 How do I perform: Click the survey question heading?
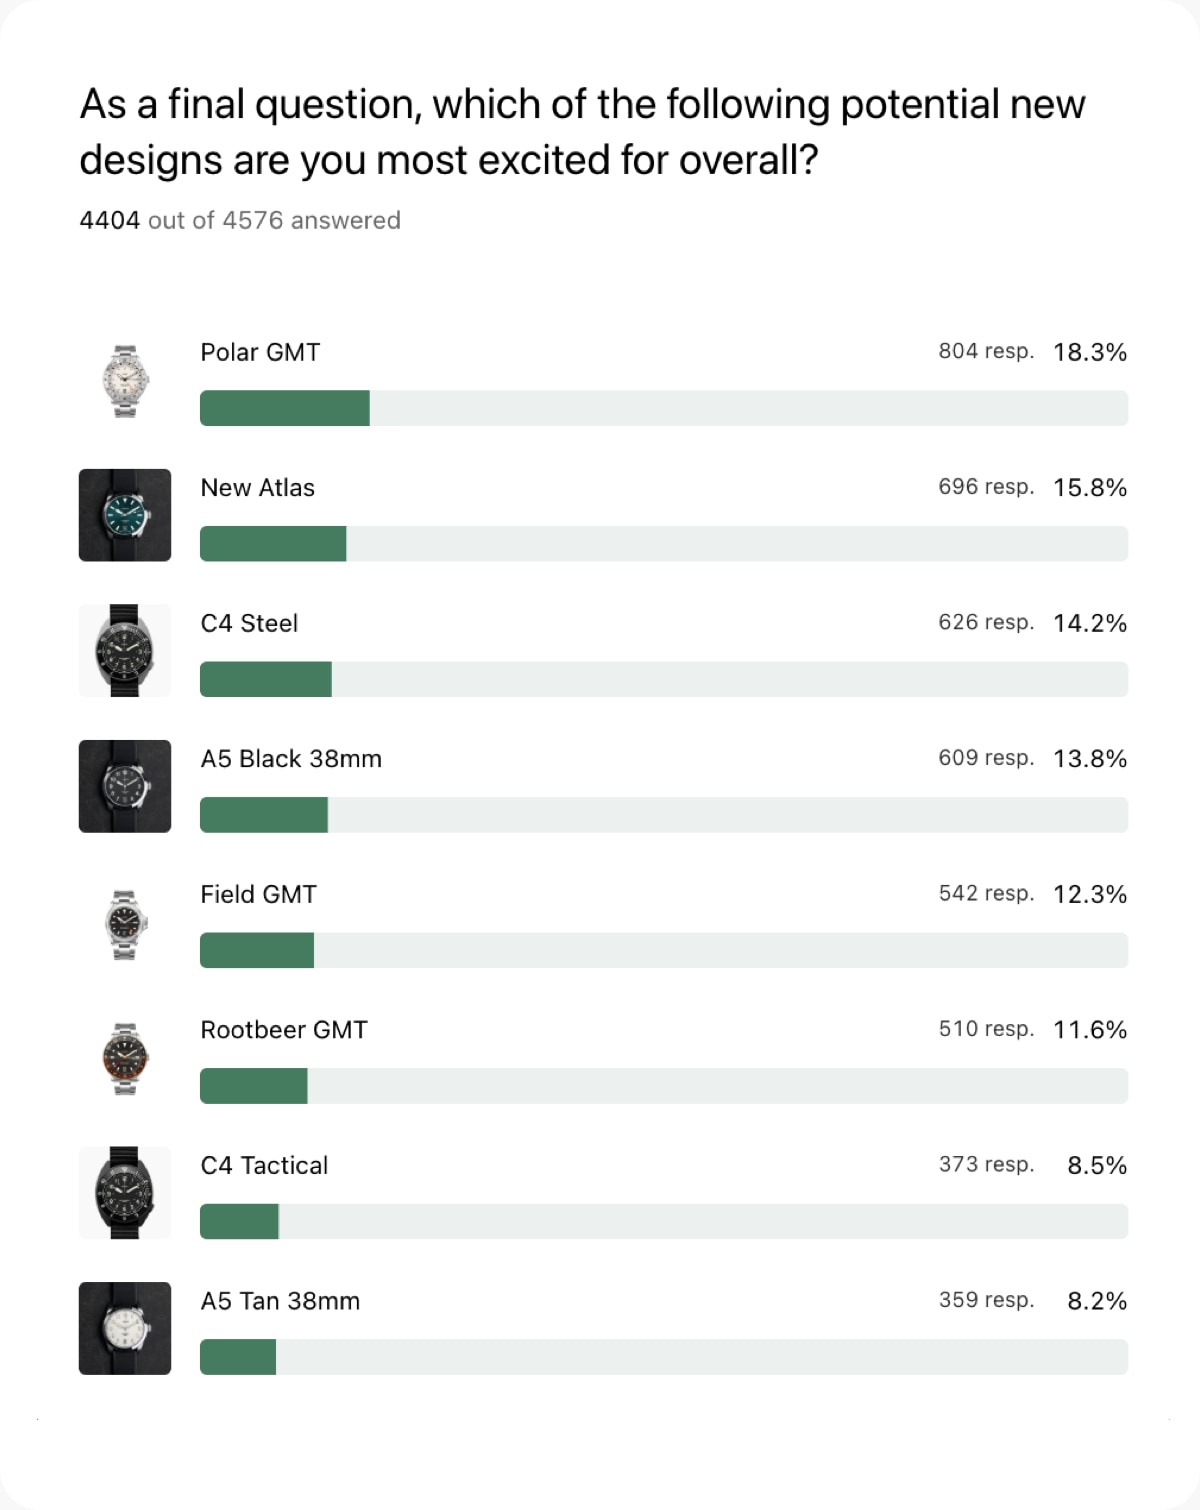pos(582,132)
